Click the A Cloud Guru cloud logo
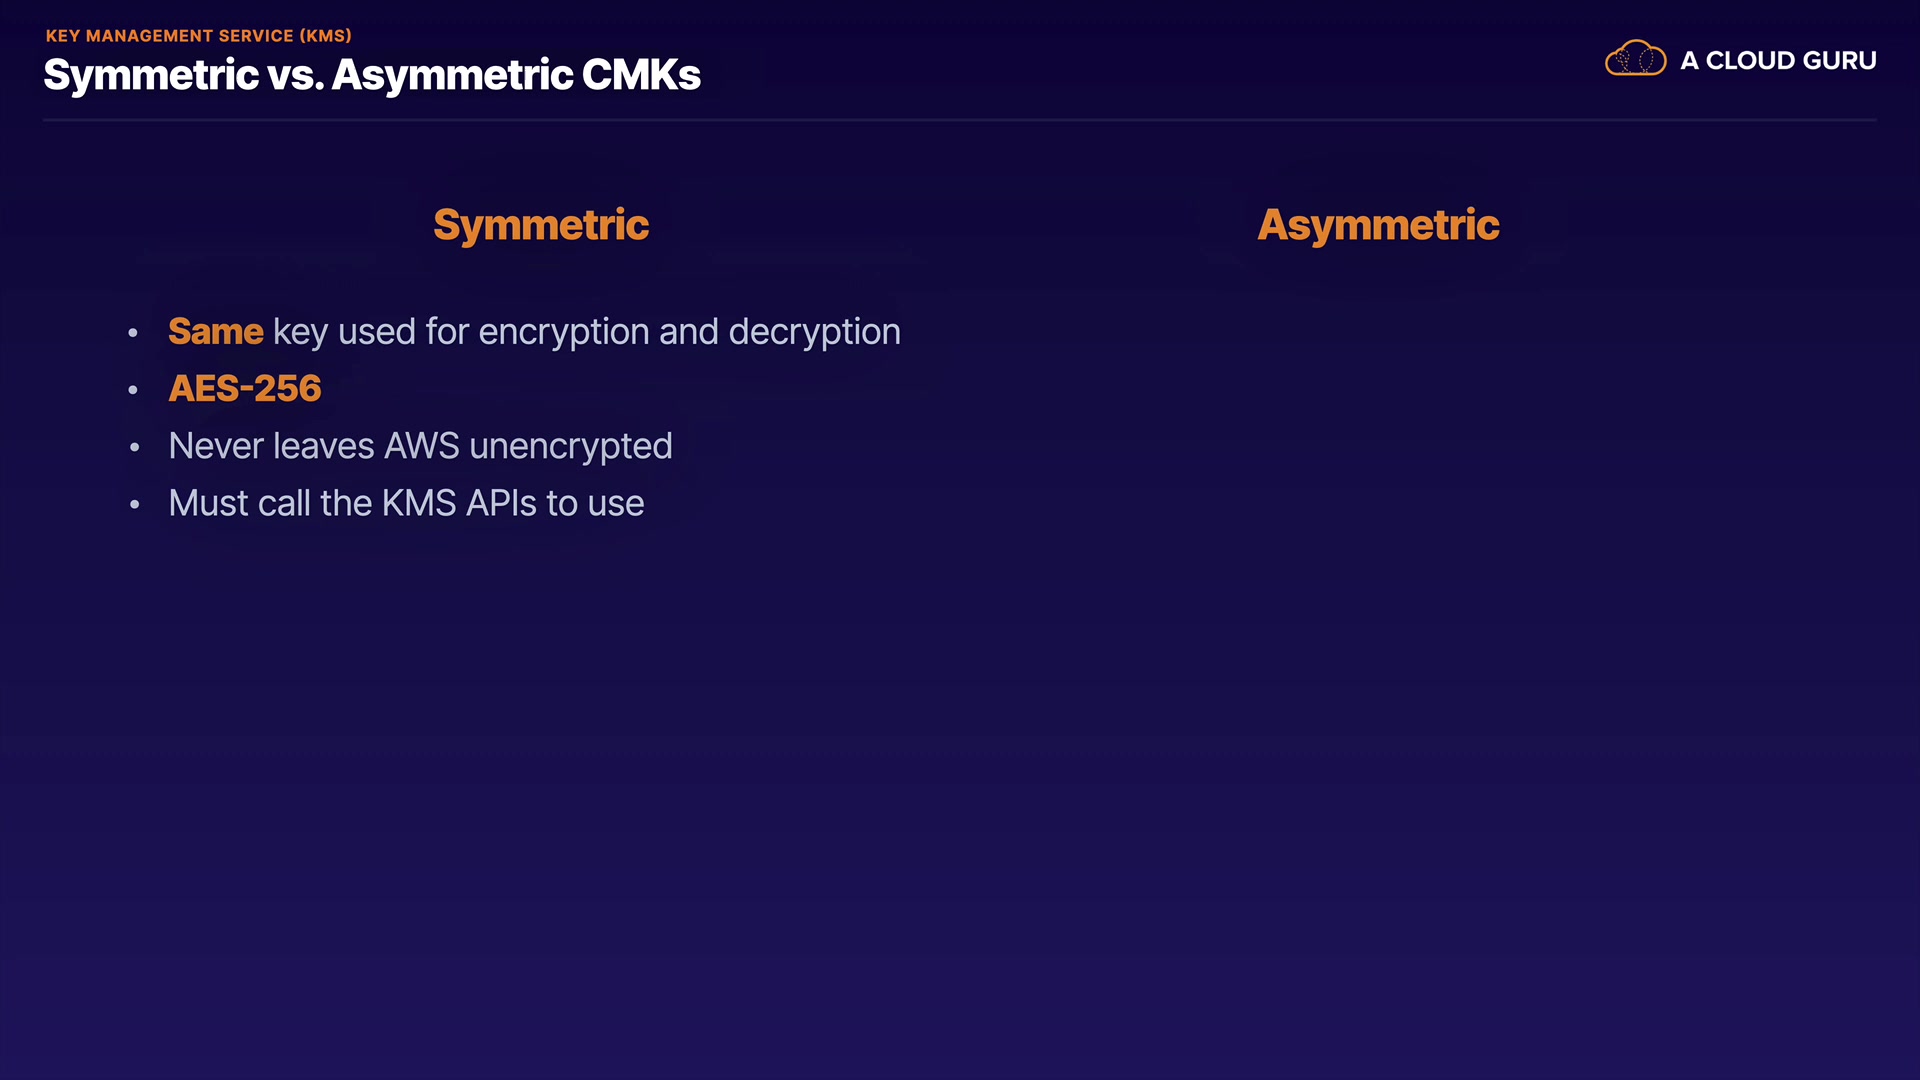This screenshot has height=1080, width=1920. (x=1635, y=59)
